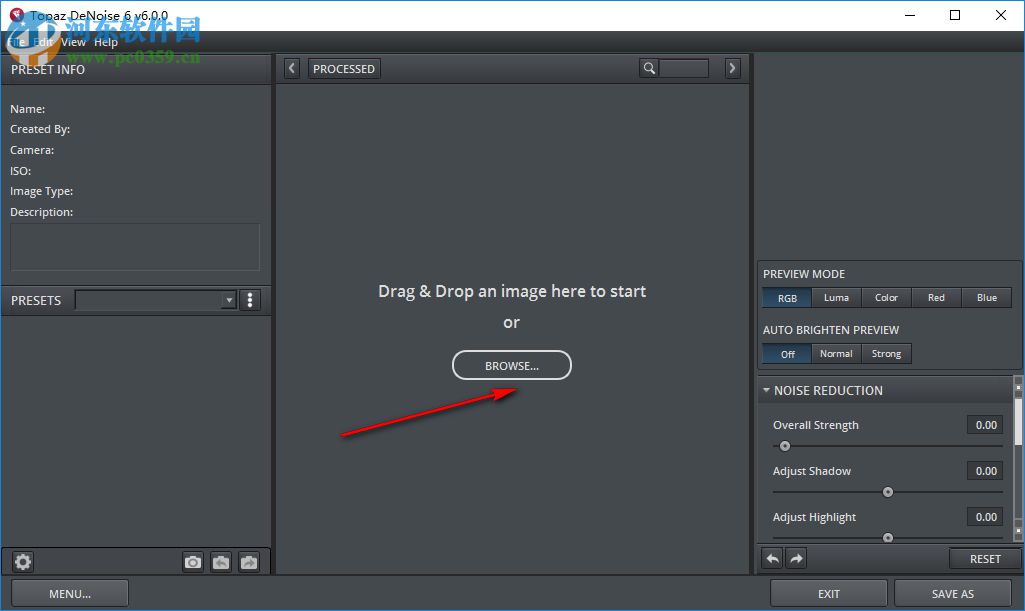
Task: Collapse the NOISE REDUCTION section
Action: [x=766, y=390]
